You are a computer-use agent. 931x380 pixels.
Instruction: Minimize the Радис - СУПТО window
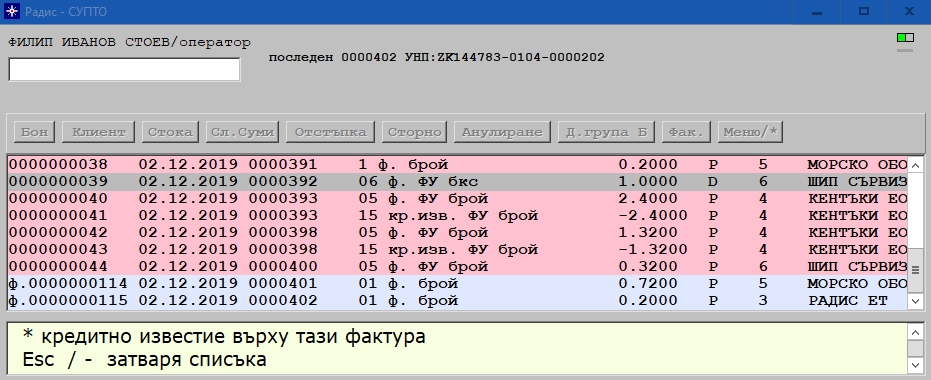point(818,12)
